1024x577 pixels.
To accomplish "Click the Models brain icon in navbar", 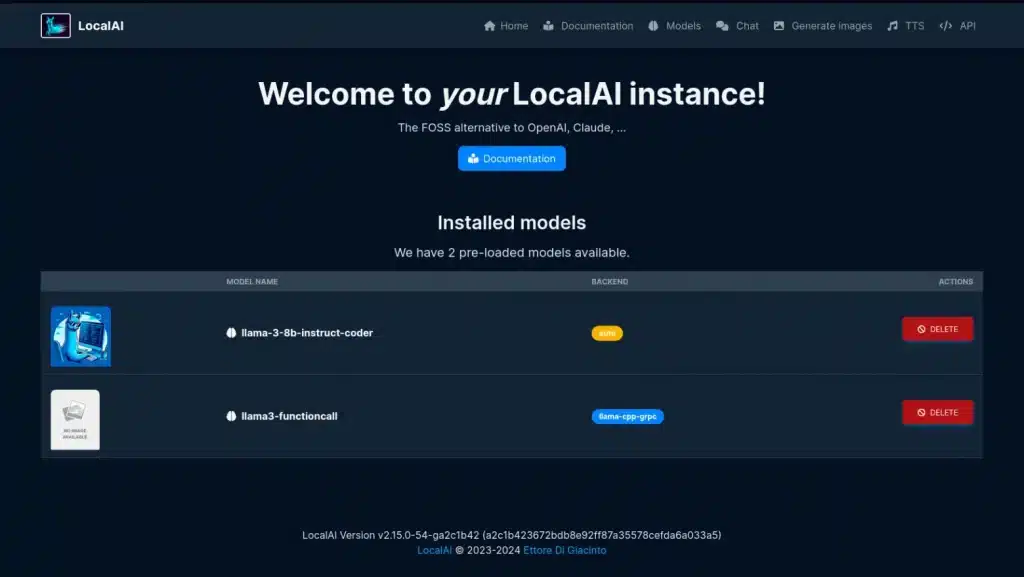I will tap(653, 26).
